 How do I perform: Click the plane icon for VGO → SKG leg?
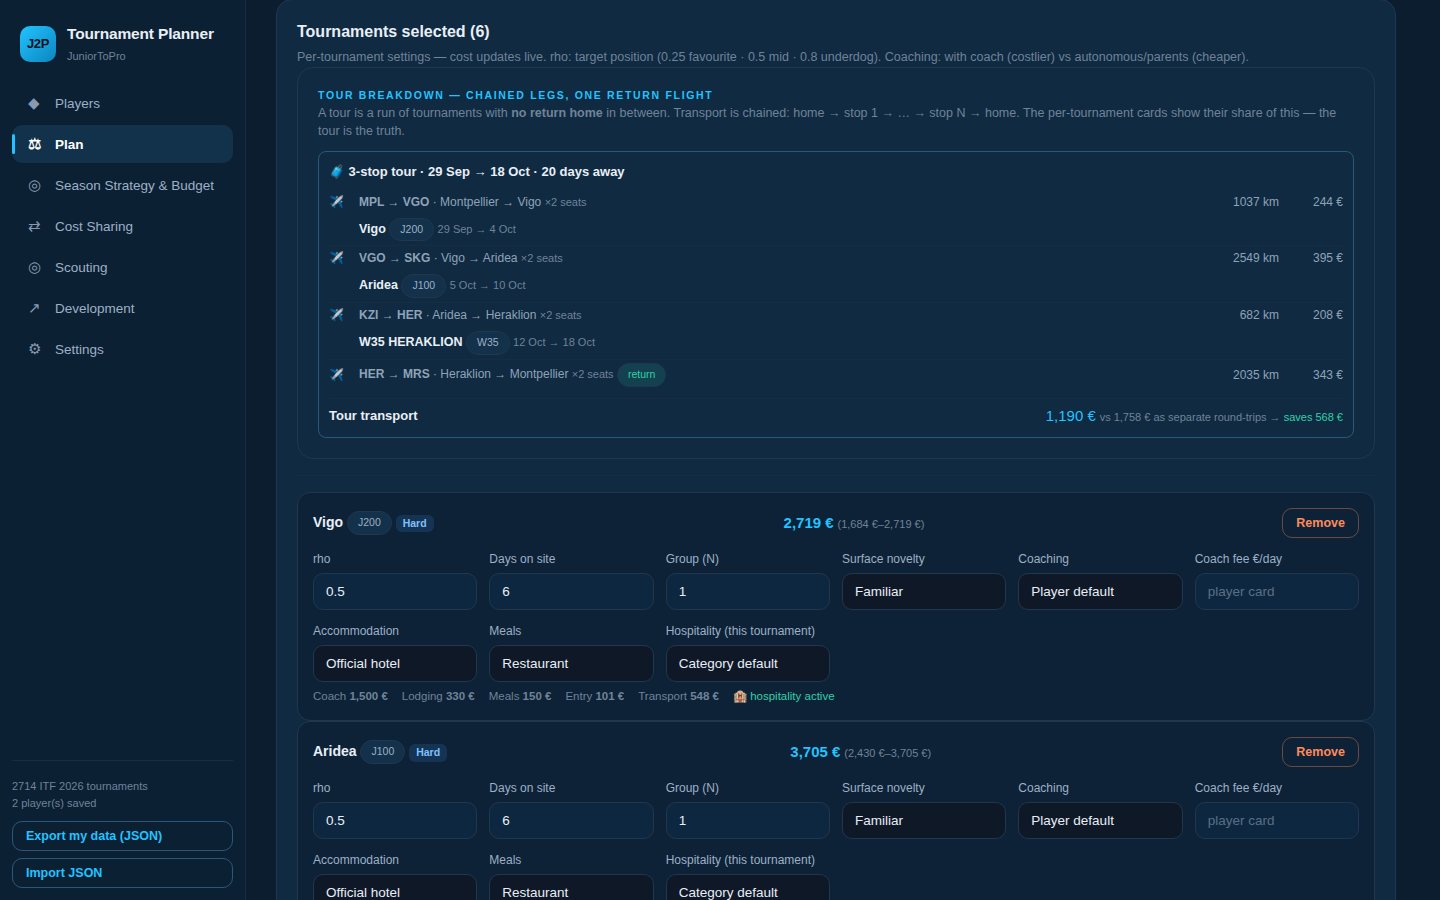point(337,257)
